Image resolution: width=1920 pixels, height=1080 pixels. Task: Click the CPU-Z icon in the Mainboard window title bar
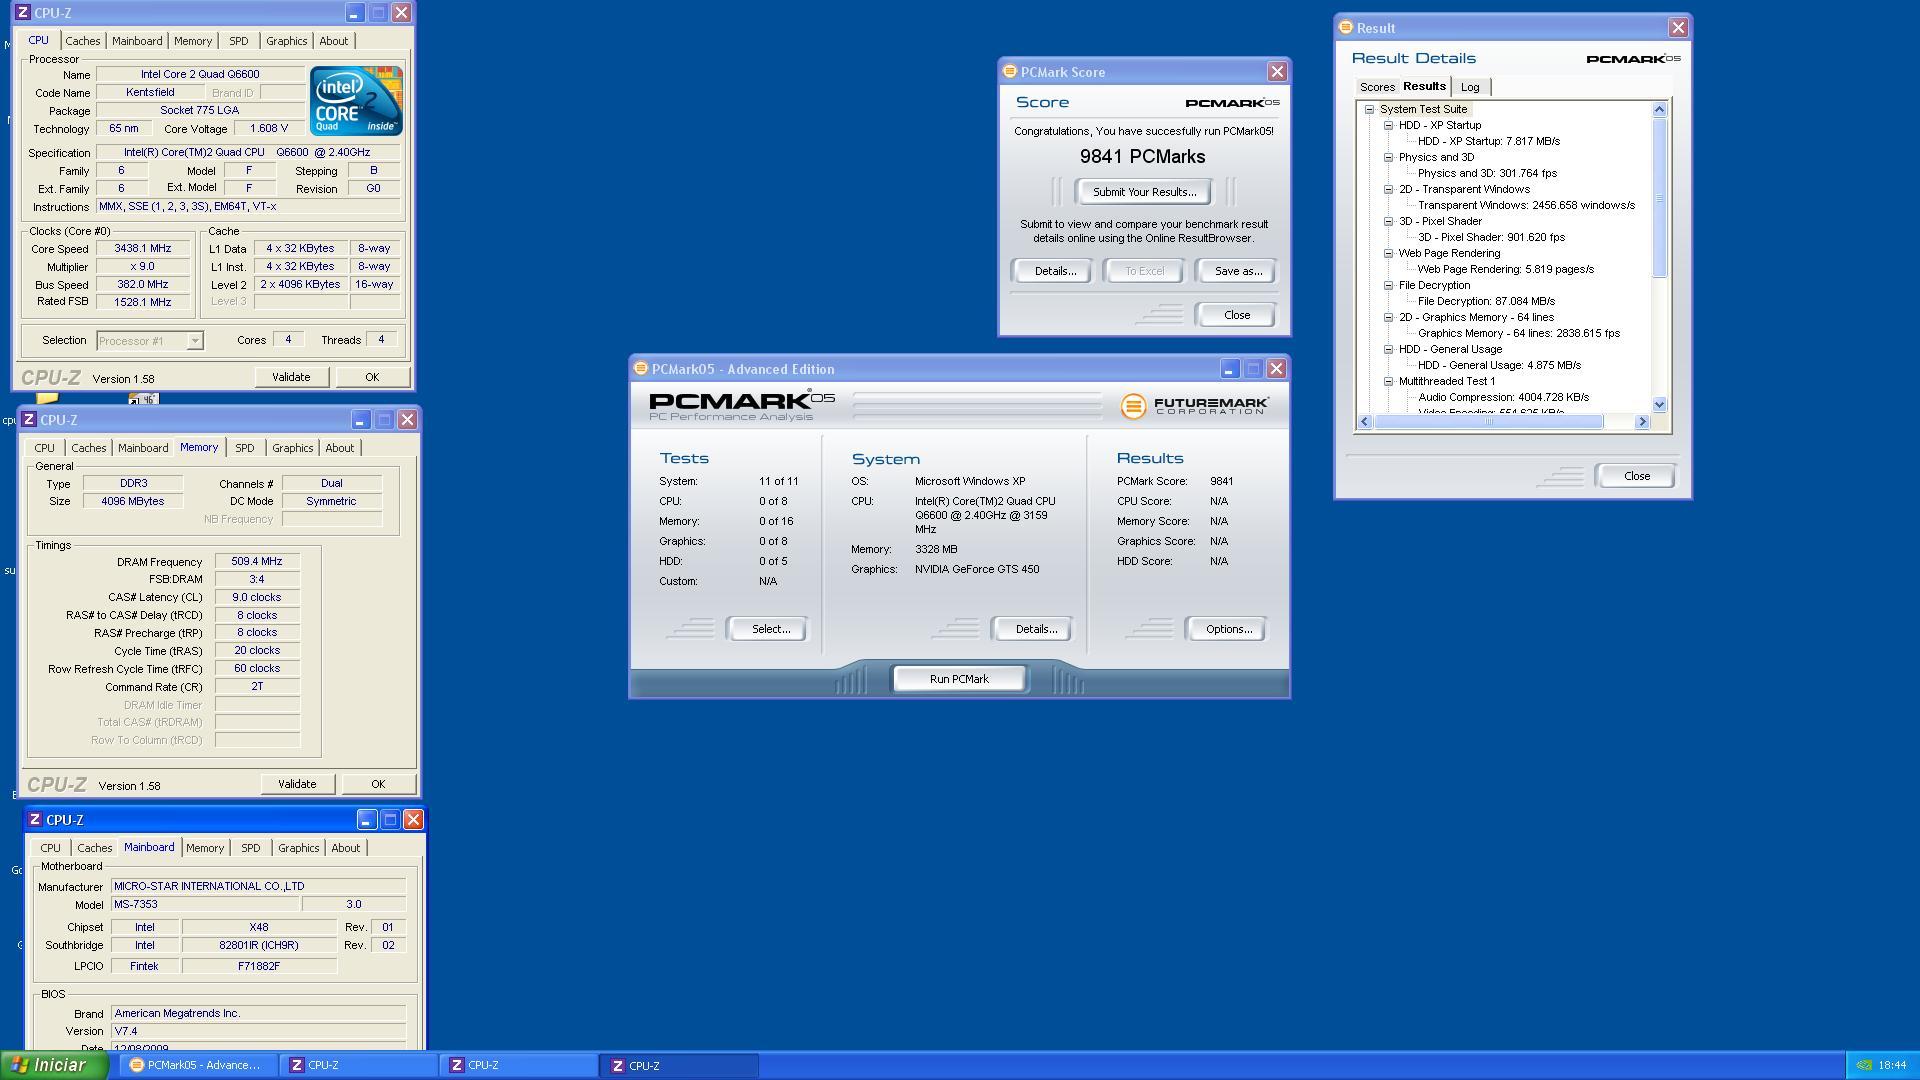[x=35, y=820]
